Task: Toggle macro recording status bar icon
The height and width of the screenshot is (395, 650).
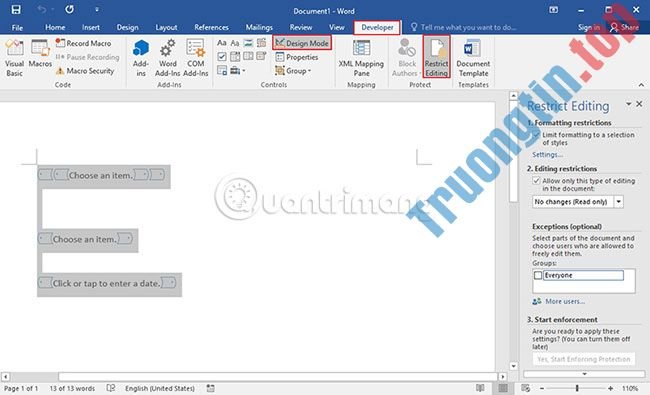Action: point(211,388)
